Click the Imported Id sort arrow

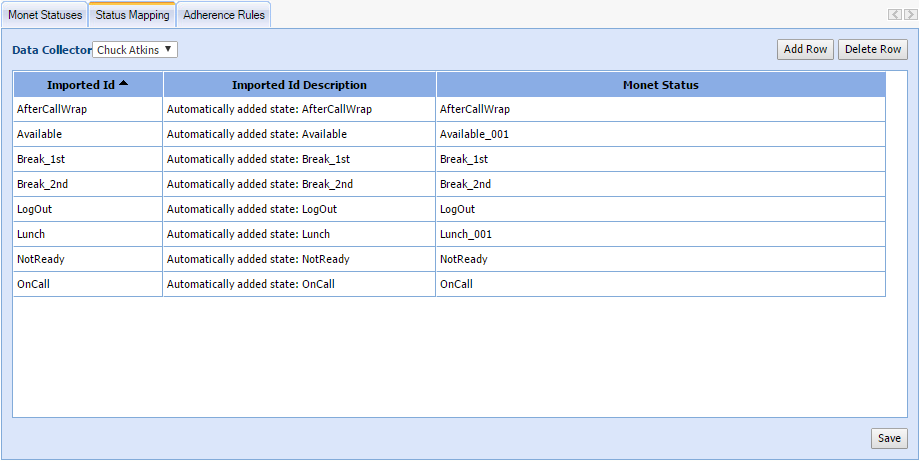(123, 83)
